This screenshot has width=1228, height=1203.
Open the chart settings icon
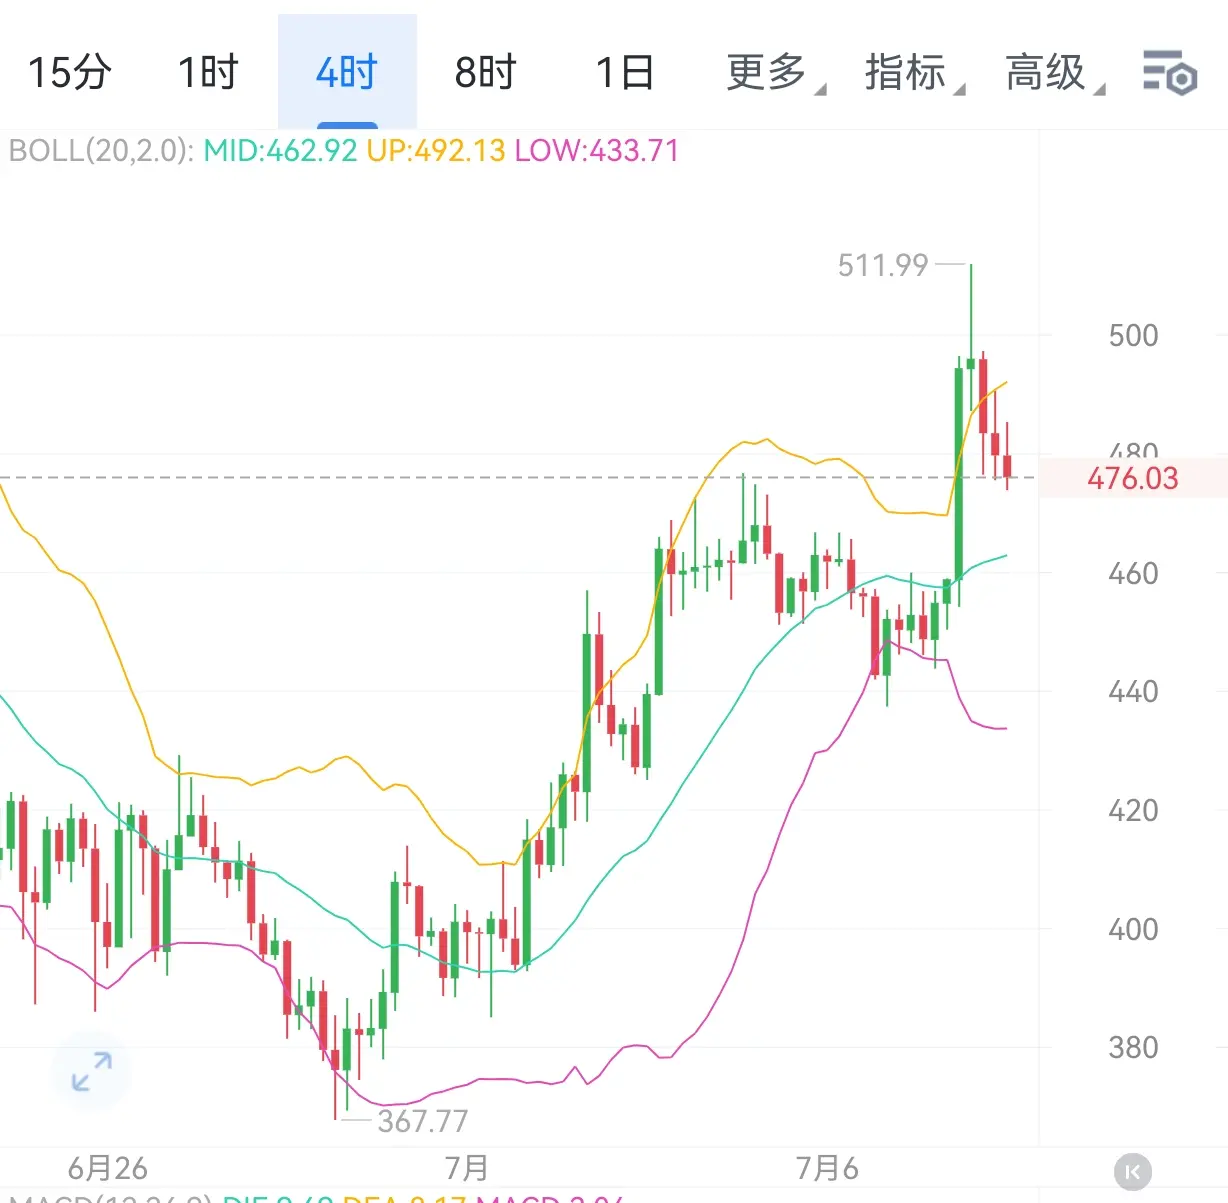tap(1169, 72)
